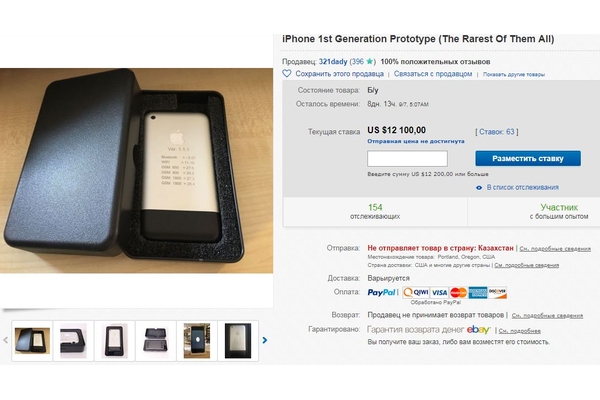The image size is (600, 400).
Task: Show previous thumbnails with left arrow
Action: pyautogui.click(x=5, y=340)
